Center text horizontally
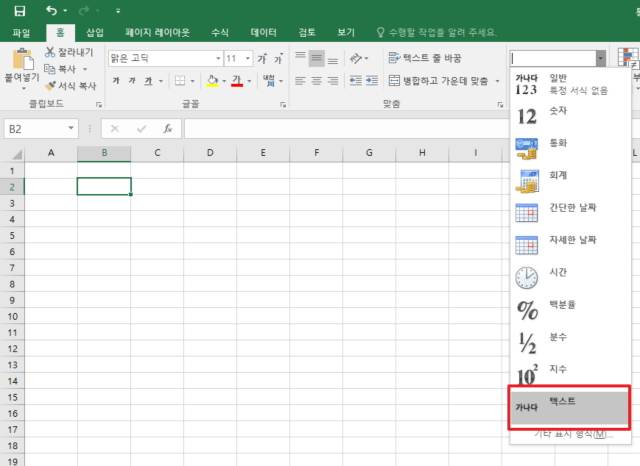Viewport: 640px width, 466px height. pos(316,81)
